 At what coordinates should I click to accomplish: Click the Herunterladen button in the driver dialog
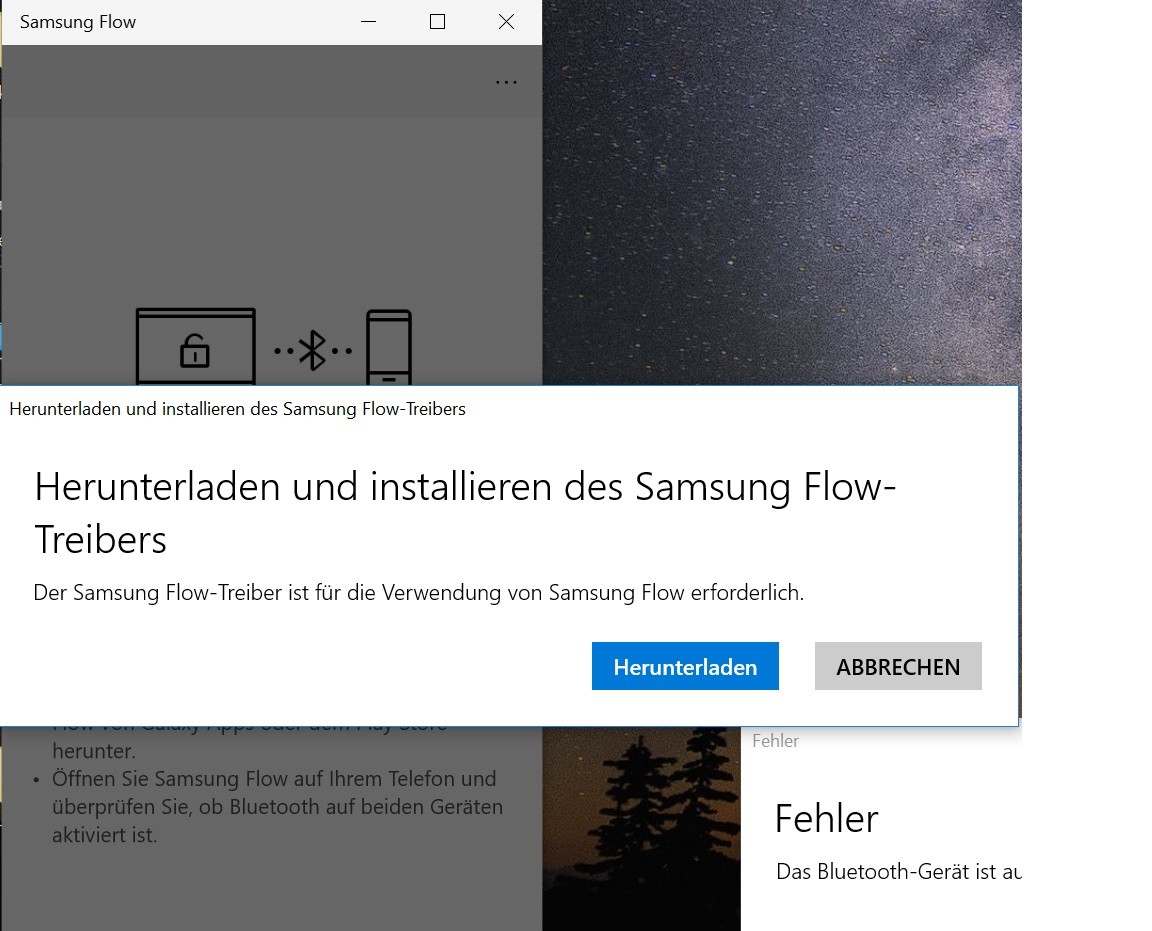click(685, 666)
